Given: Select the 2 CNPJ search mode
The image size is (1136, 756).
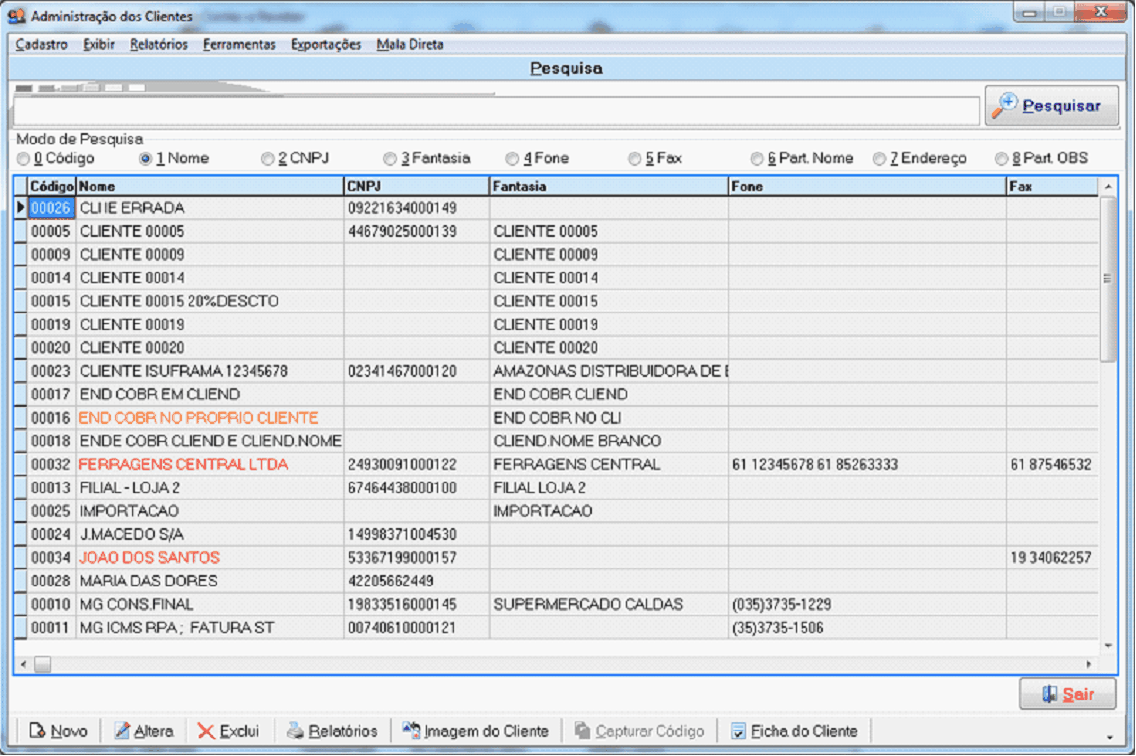Looking at the screenshot, I should tap(268, 159).
